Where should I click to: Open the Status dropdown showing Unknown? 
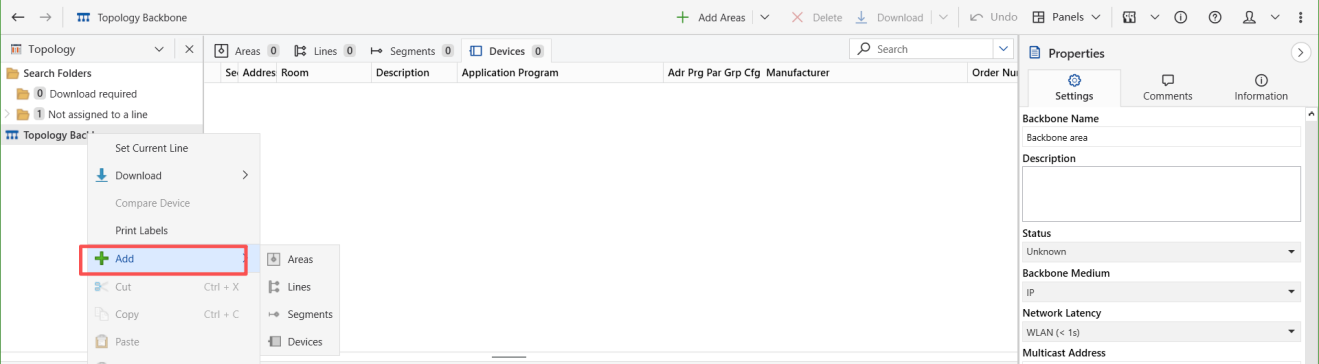tap(1161, 252)
